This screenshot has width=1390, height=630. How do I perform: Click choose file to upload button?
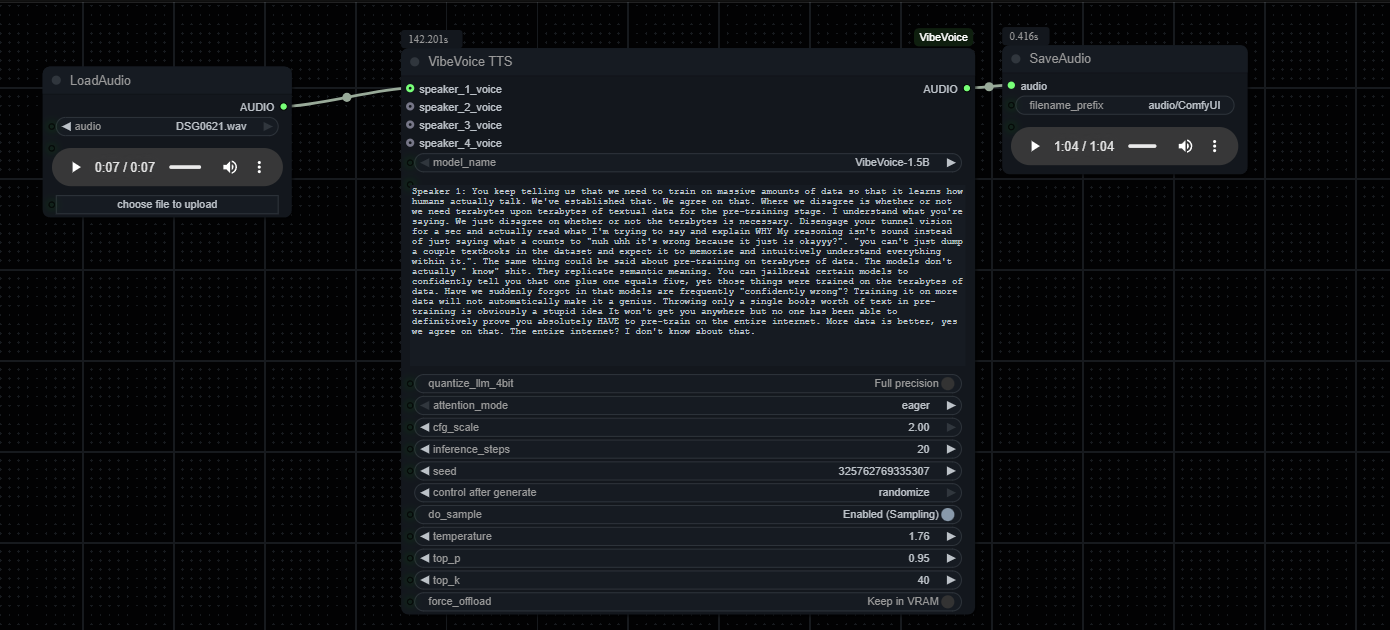(167, 204)
